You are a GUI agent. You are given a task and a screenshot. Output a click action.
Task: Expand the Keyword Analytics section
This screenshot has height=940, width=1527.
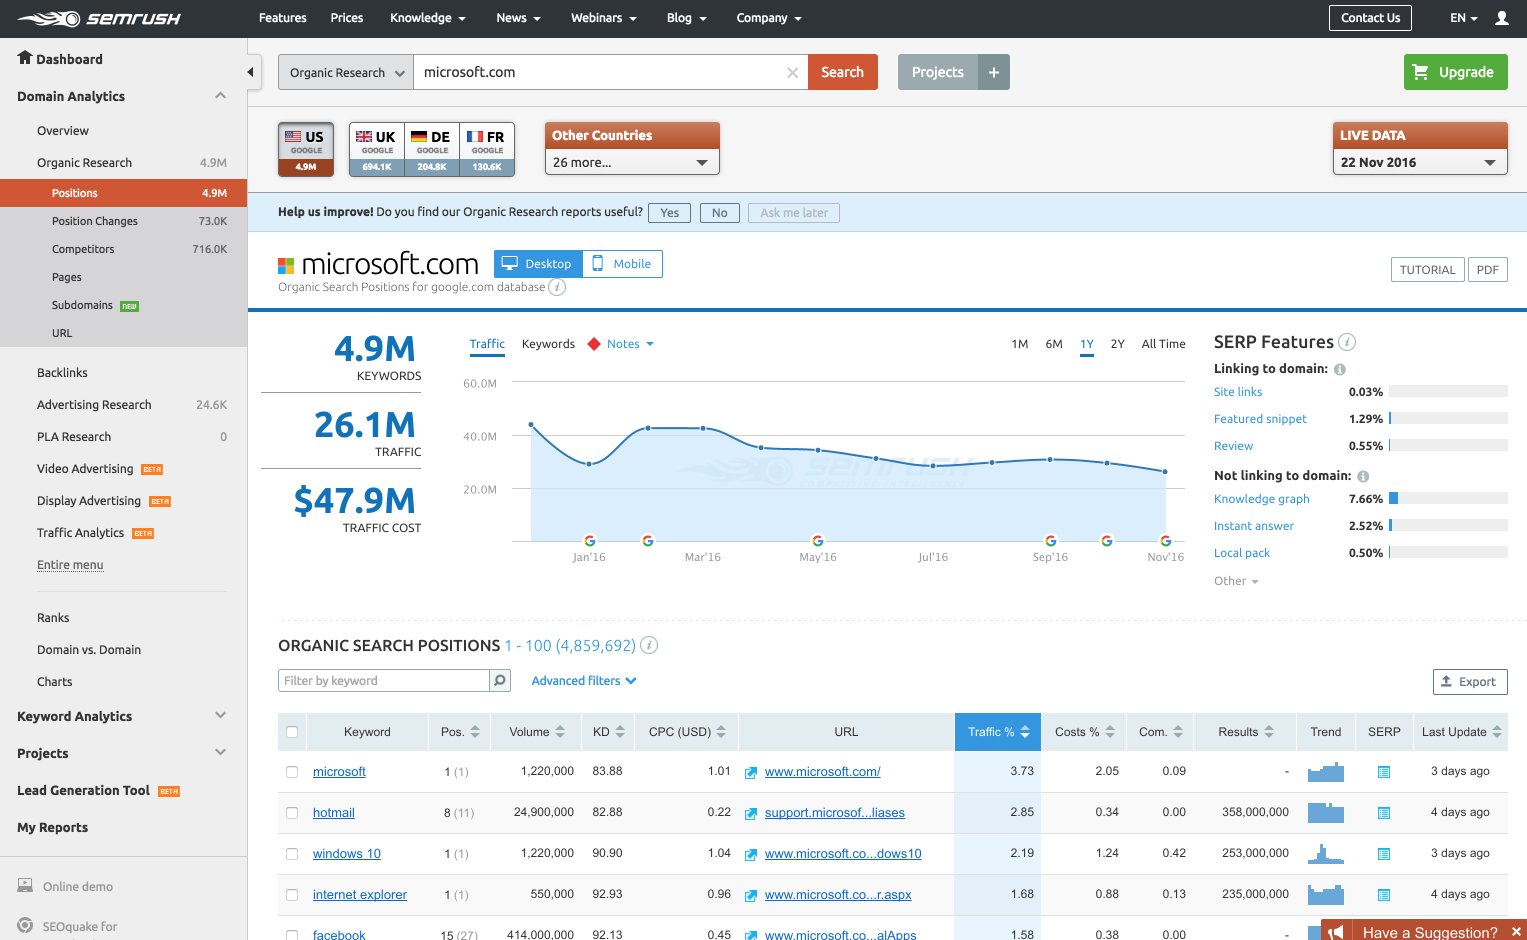tap(221, 716)
